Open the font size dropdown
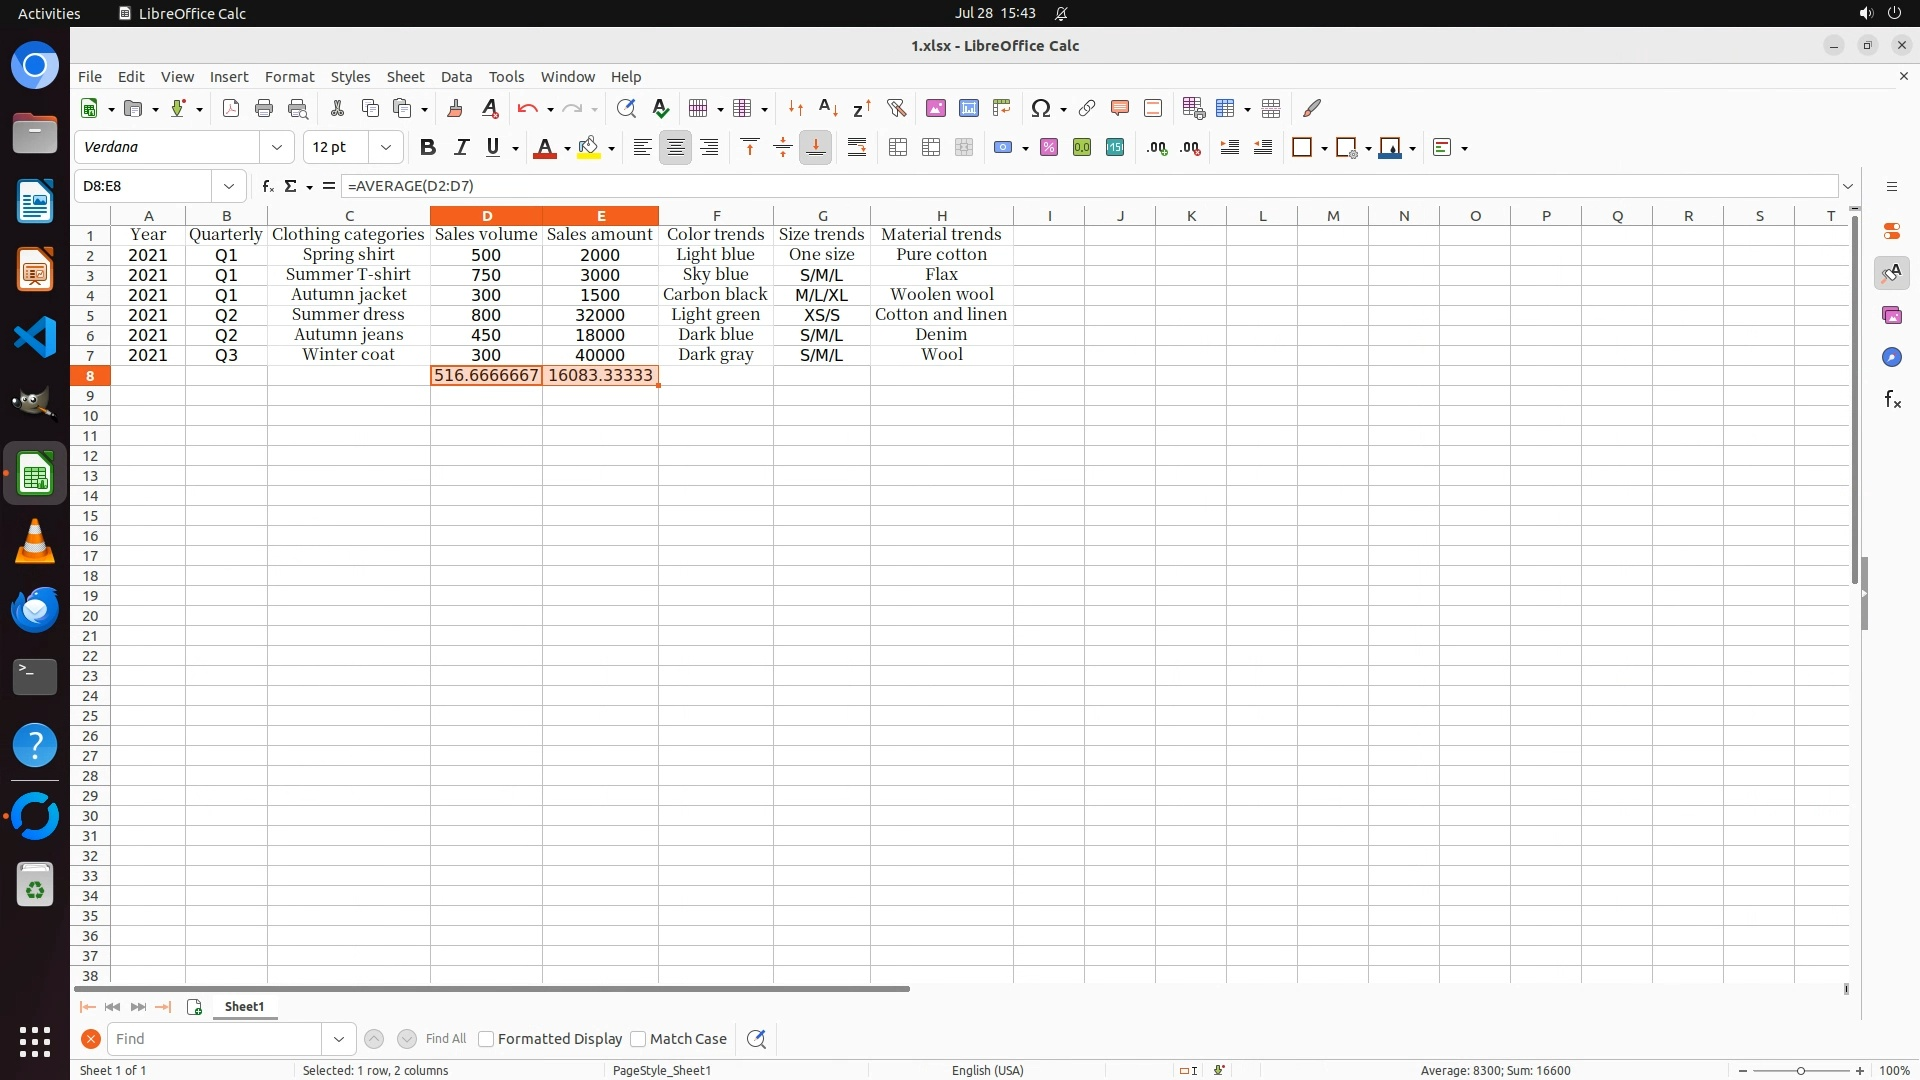 tap(385, 148)
